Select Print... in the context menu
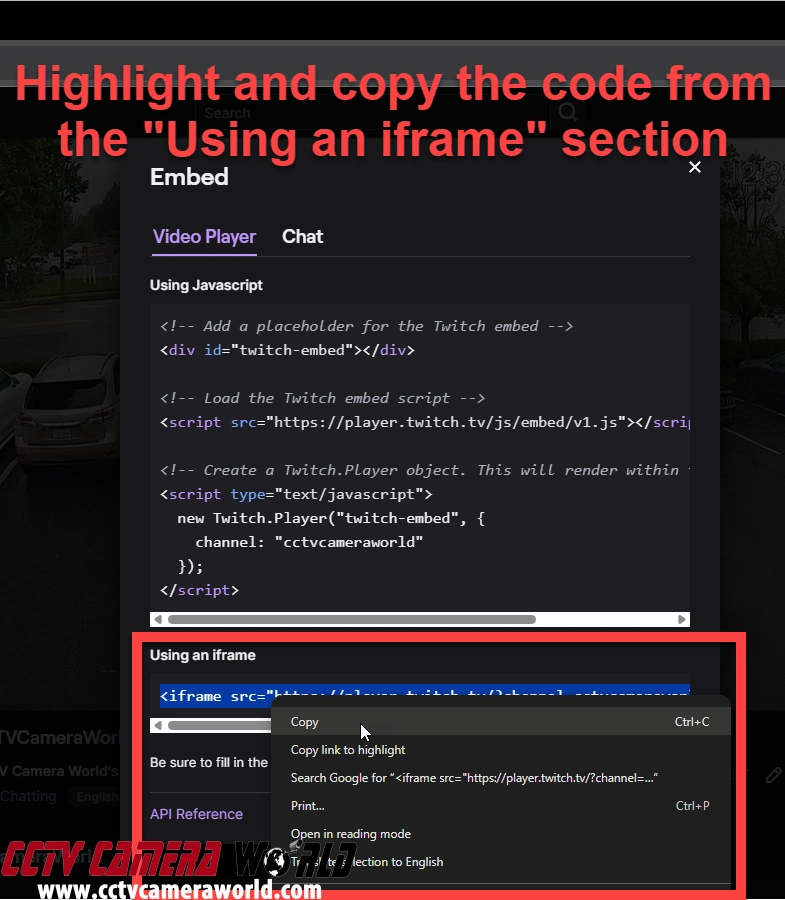785x900 pixels. click(308, 806)
